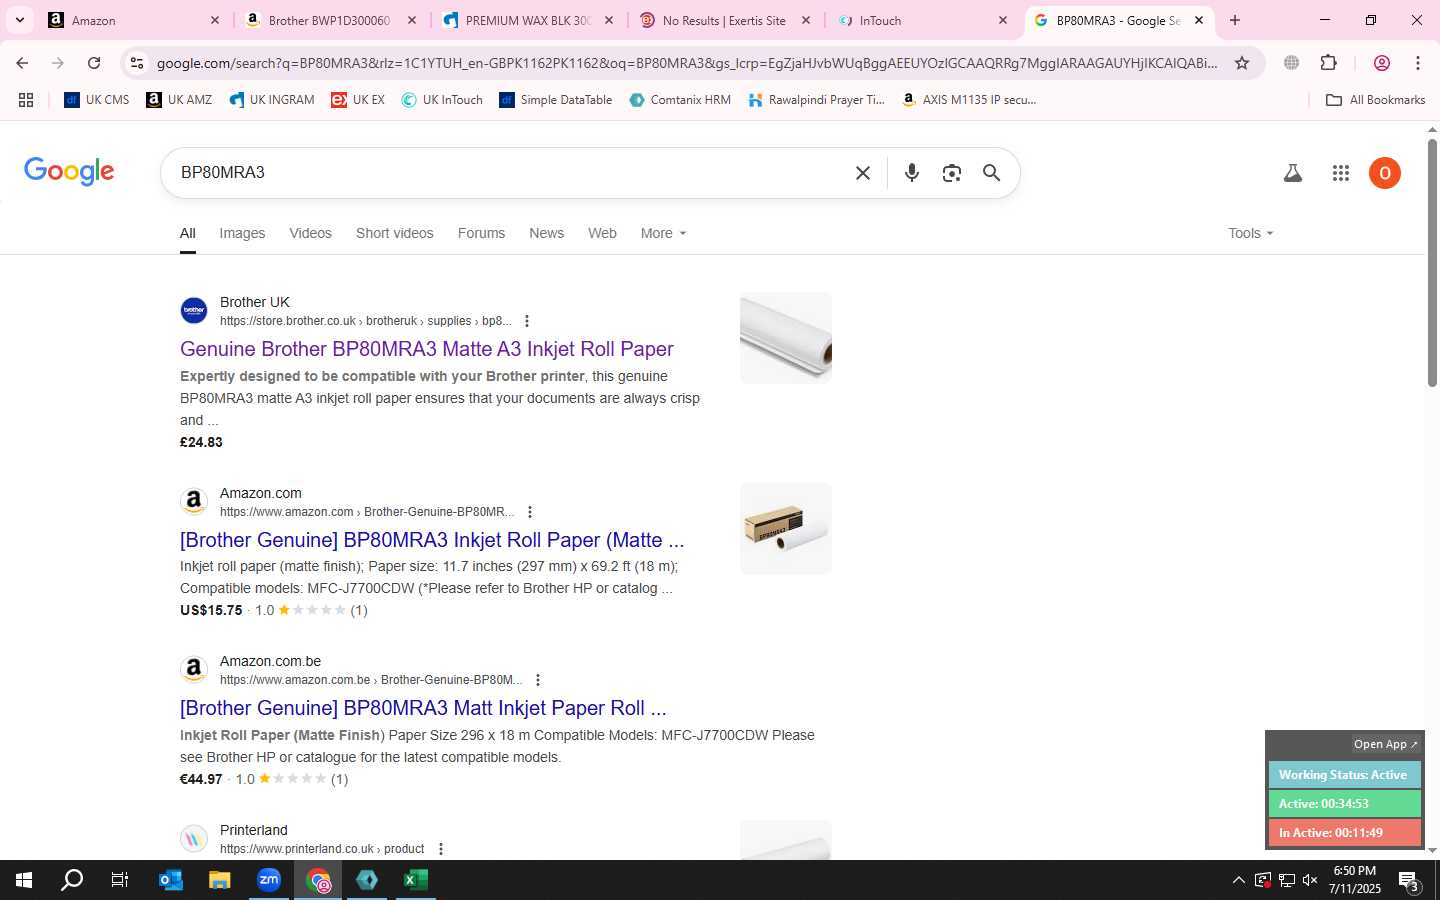Select the Forums search filter
The image size is (1440, 900).
click(481, 233)
